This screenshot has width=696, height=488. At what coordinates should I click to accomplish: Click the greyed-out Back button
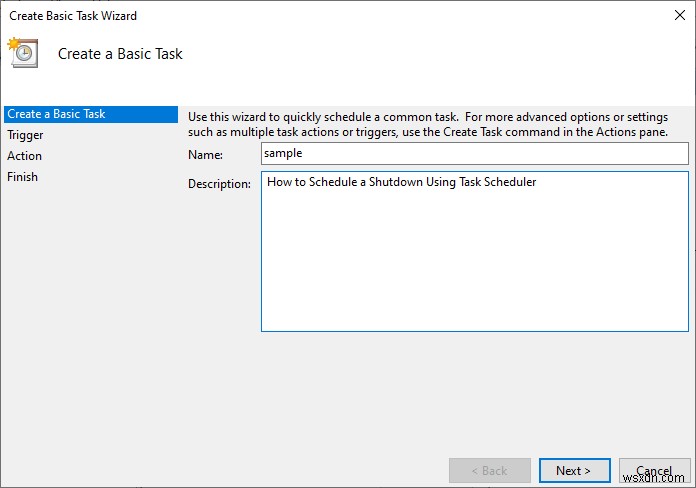click(x=489, y=470)
